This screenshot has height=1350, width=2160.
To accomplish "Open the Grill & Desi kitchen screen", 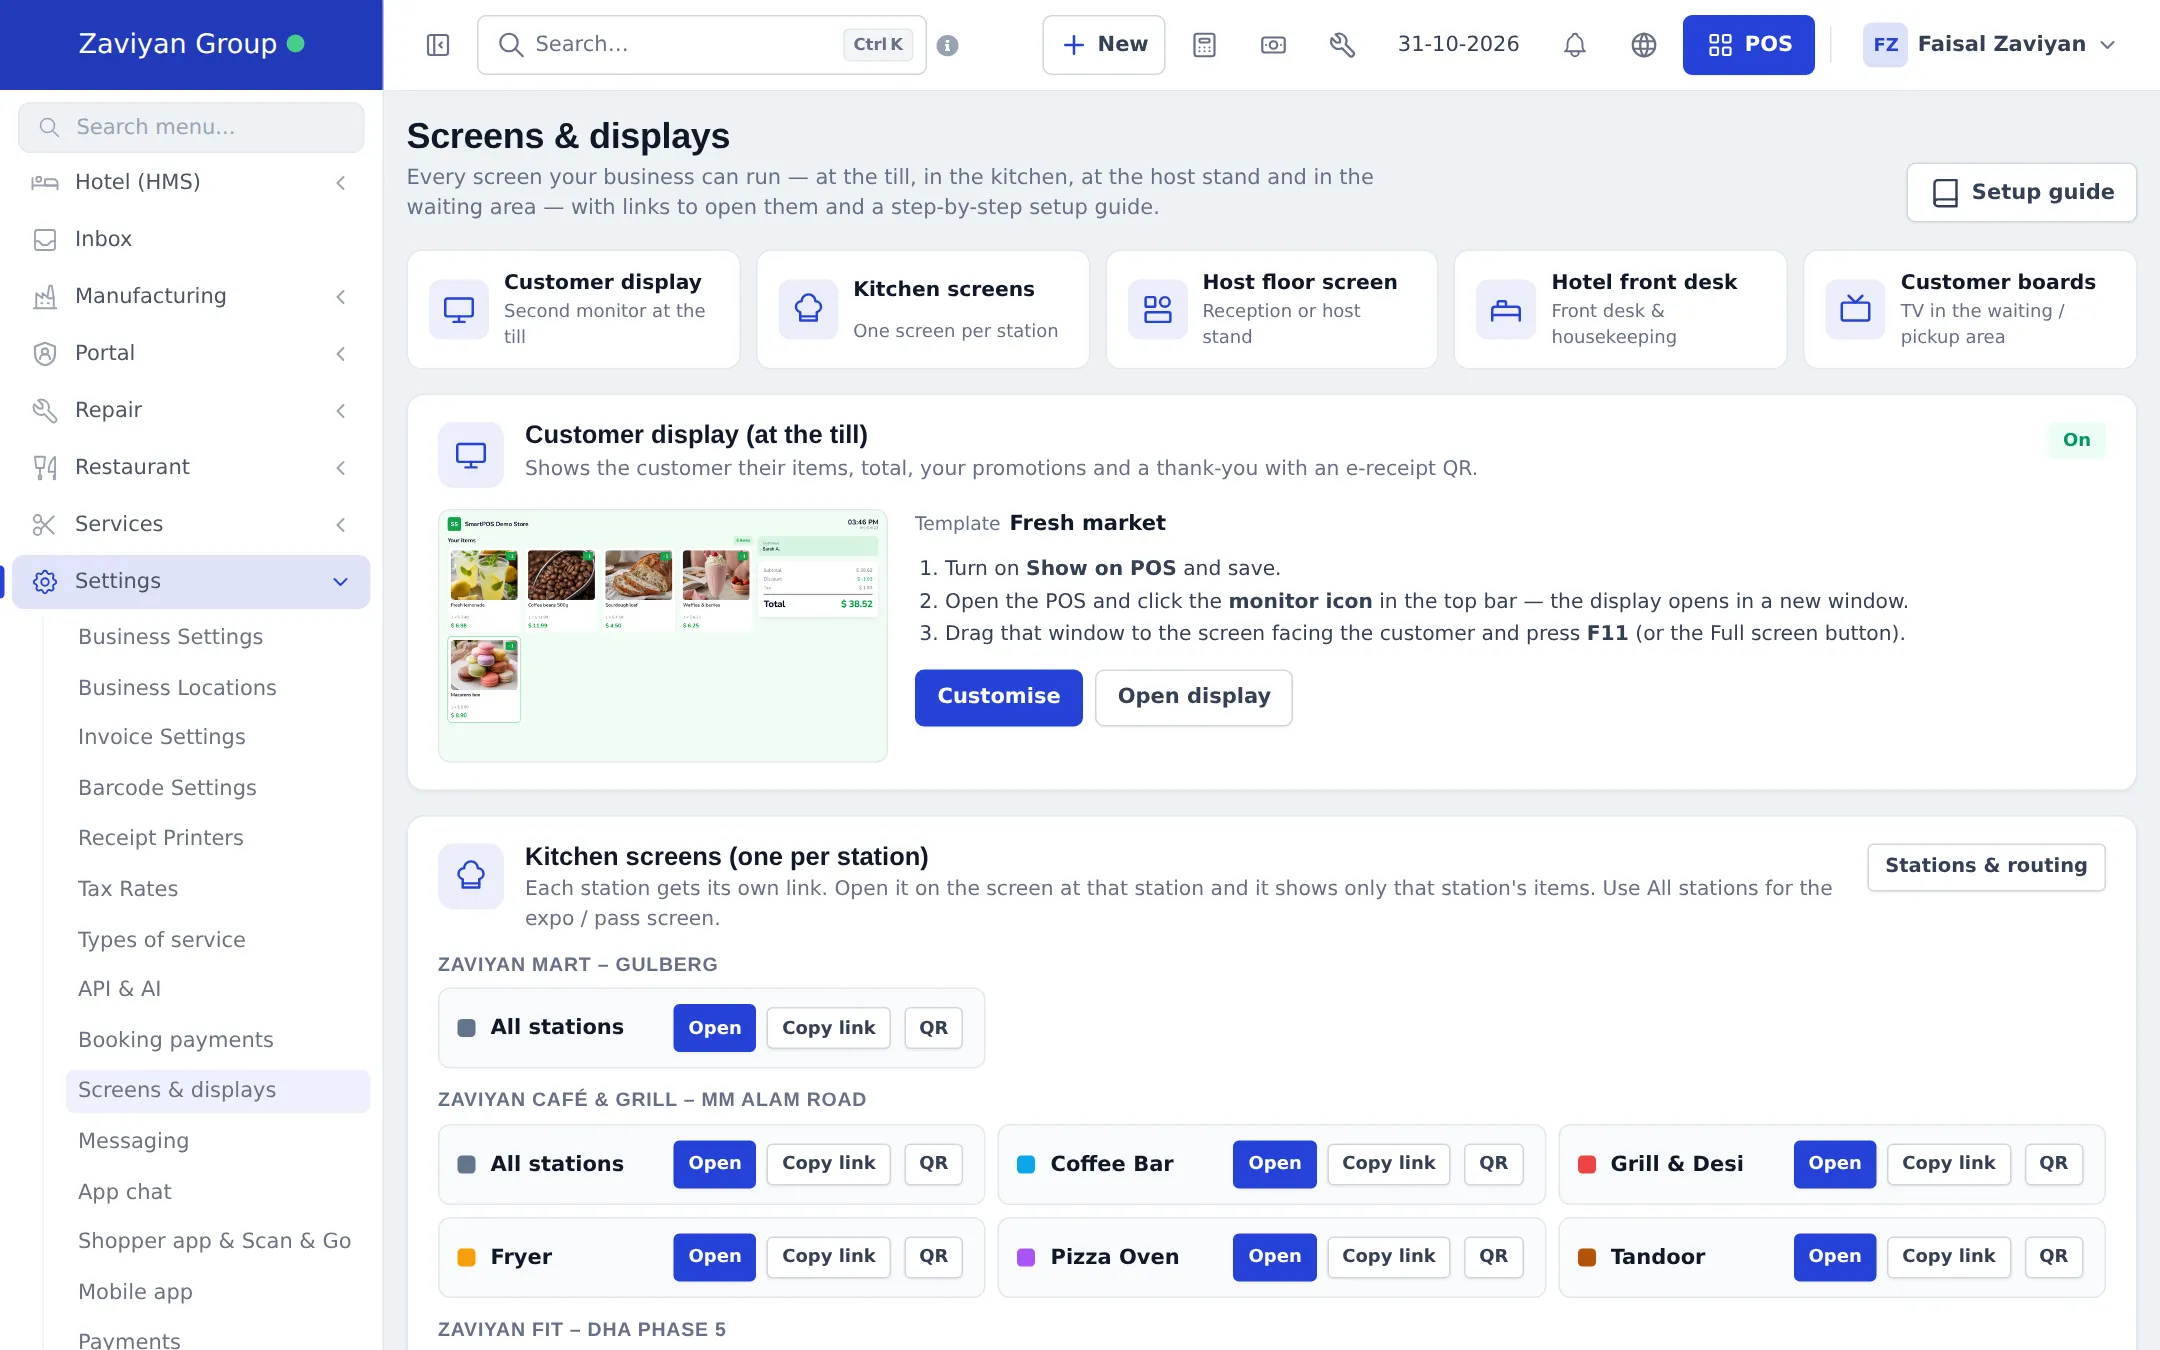I will pyautogui.click(x=1834, y=1164).
